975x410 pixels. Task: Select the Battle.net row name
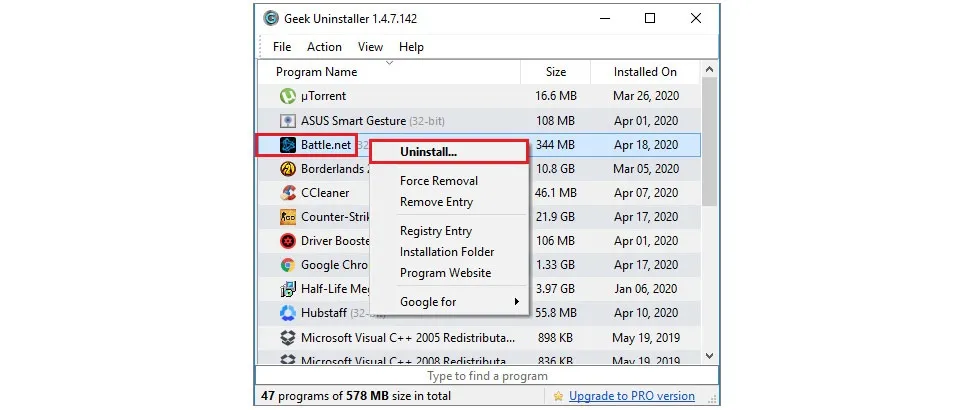point(326,145)
